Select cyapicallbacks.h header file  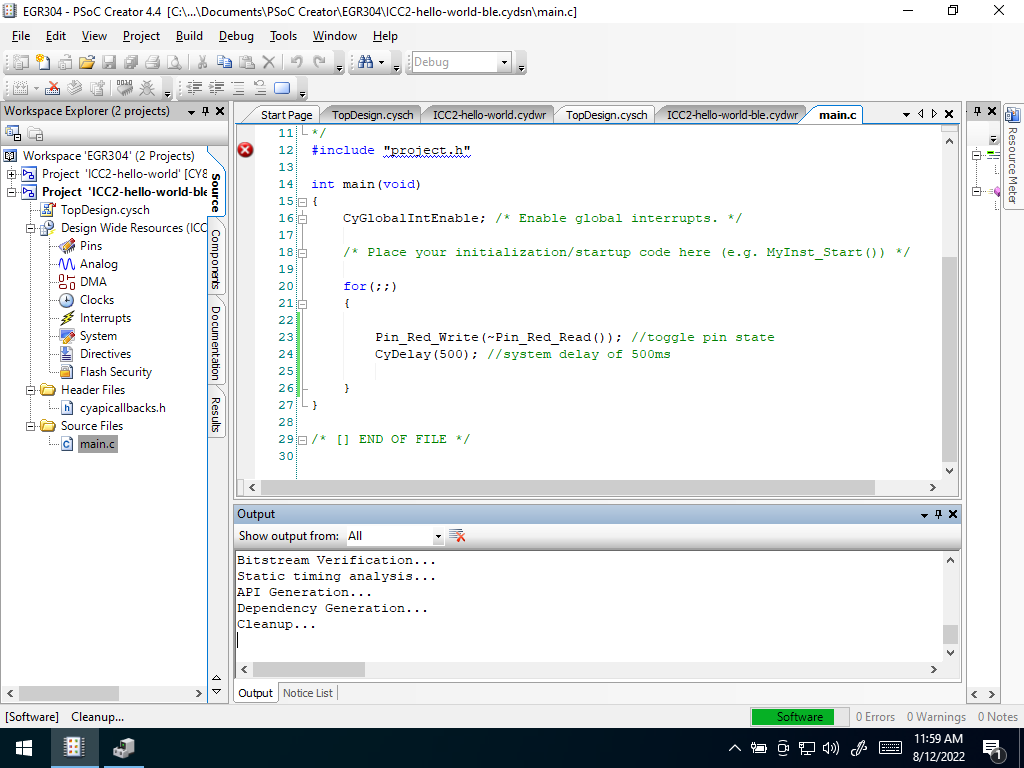pyautogui.click(x=123, y=408)
